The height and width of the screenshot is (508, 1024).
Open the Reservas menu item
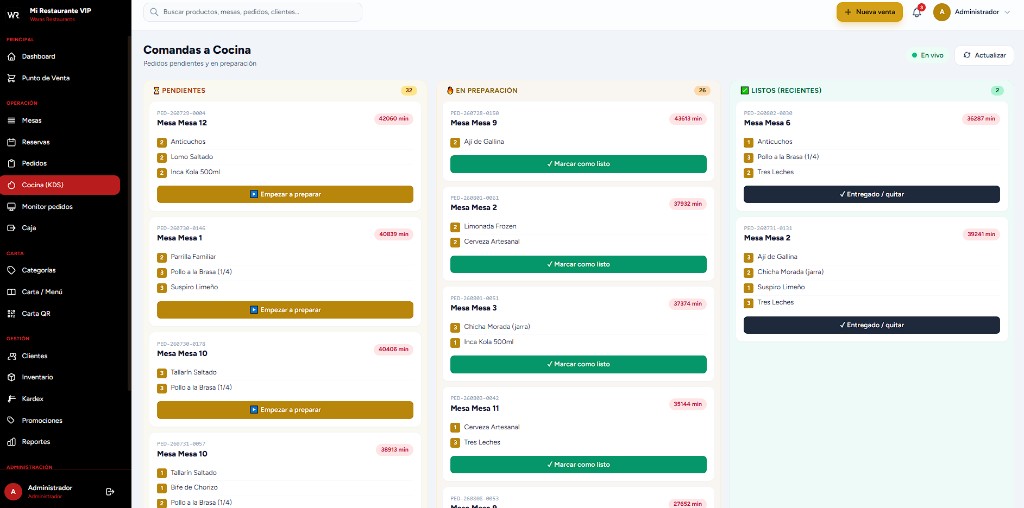coord(60,142)
